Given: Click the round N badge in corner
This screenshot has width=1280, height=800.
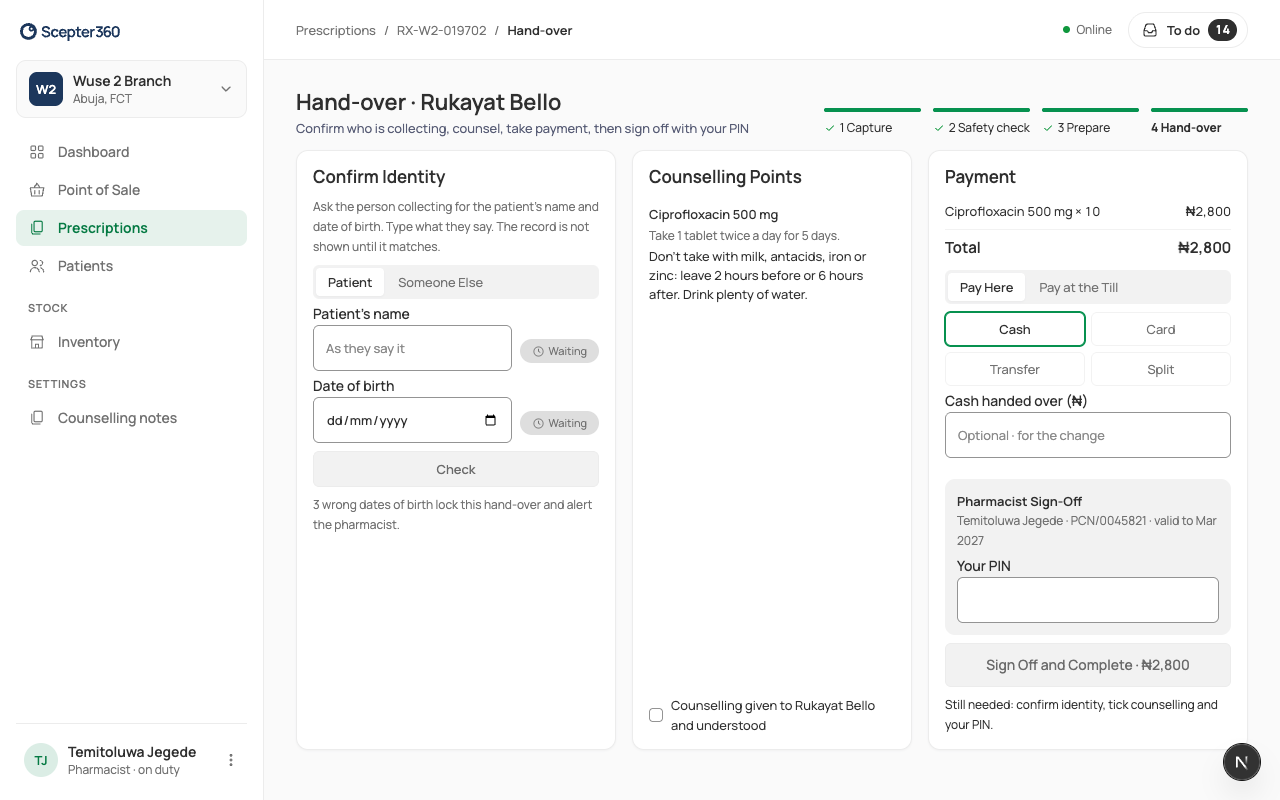Looking at the screenshot, I should pyautogui.click(x=1241, y=762).
